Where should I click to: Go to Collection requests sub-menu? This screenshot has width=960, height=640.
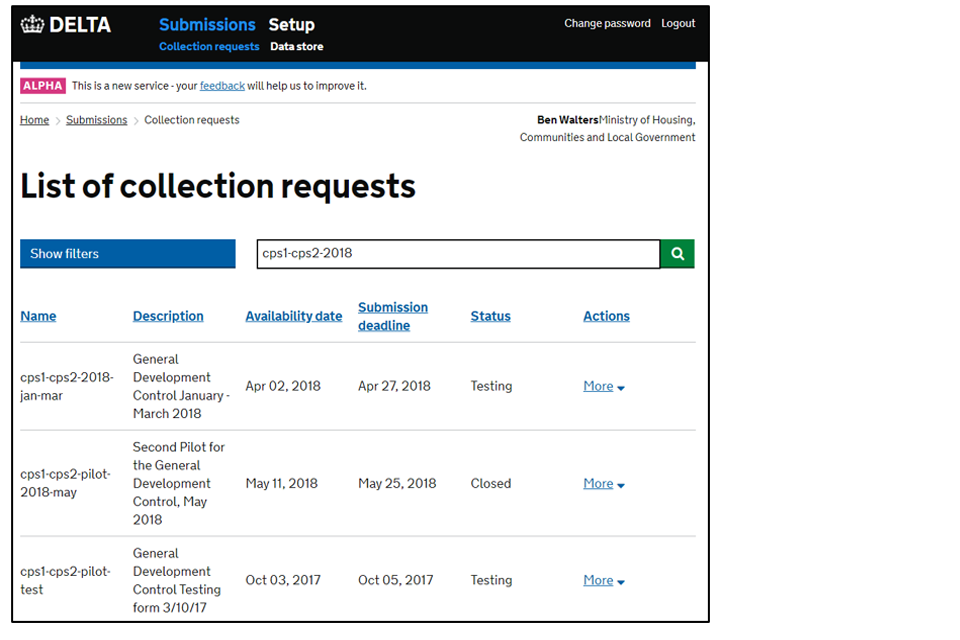[209, 47]
